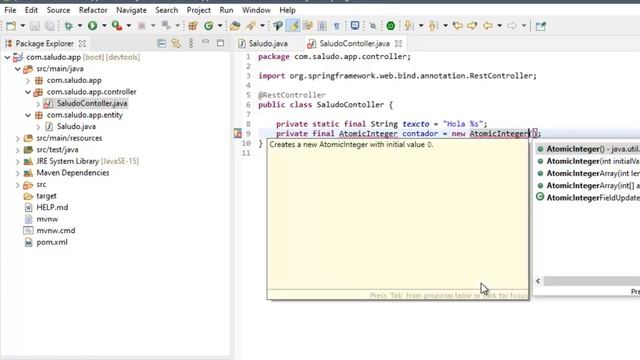Toggle Mark Occurrences highlighter icon
640x360 pixels.
coord(293,26)
